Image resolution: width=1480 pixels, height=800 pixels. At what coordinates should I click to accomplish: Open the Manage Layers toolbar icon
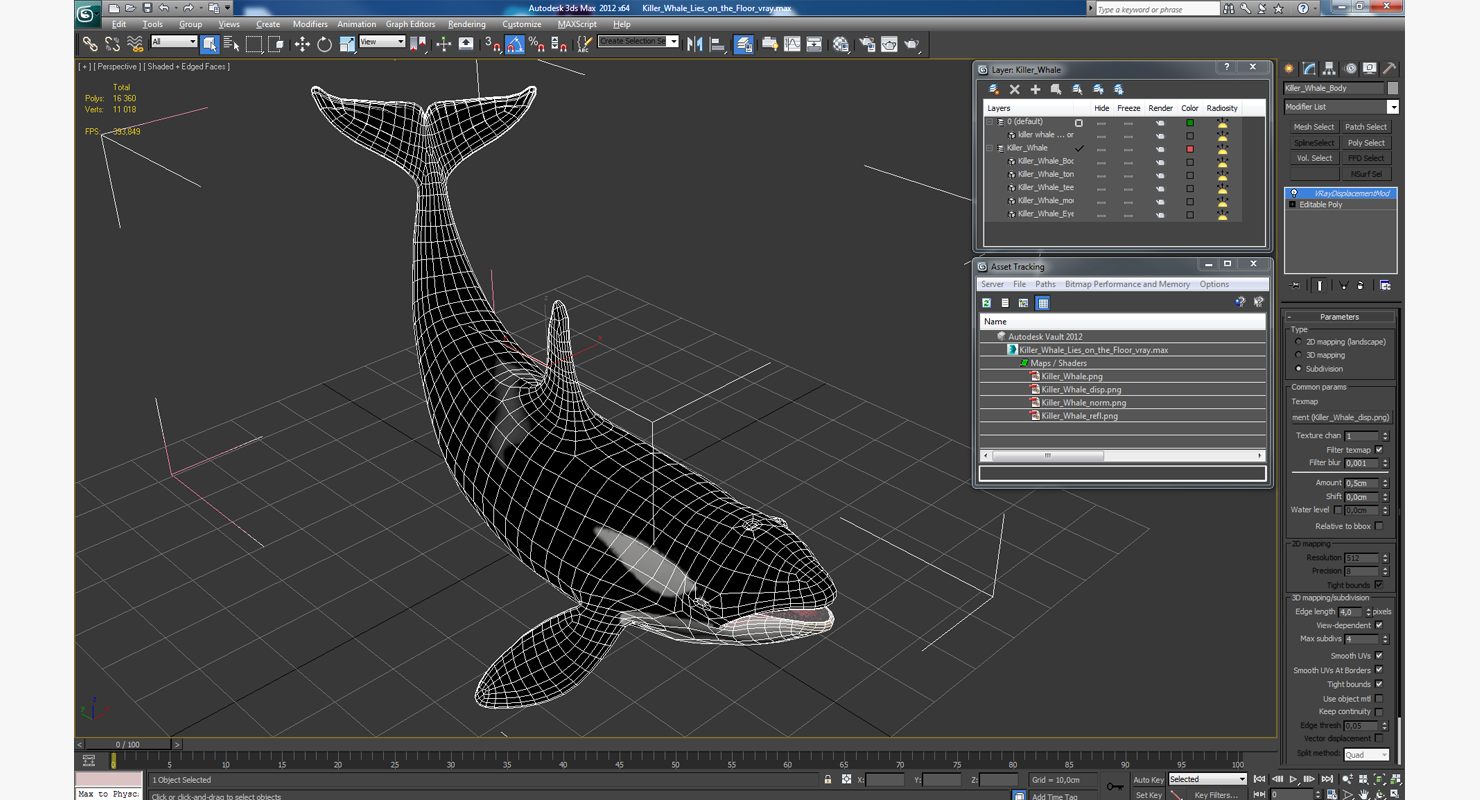(744, 44)
